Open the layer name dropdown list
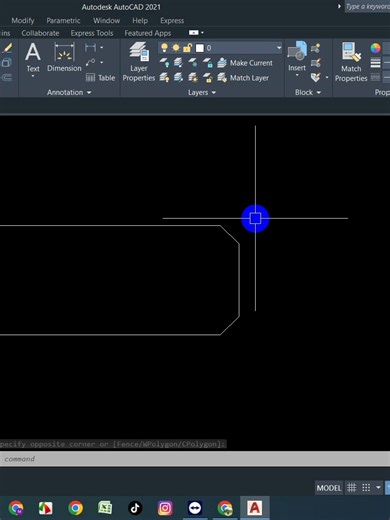This screenshot has width=390, height=520. (x=279, y=48)
